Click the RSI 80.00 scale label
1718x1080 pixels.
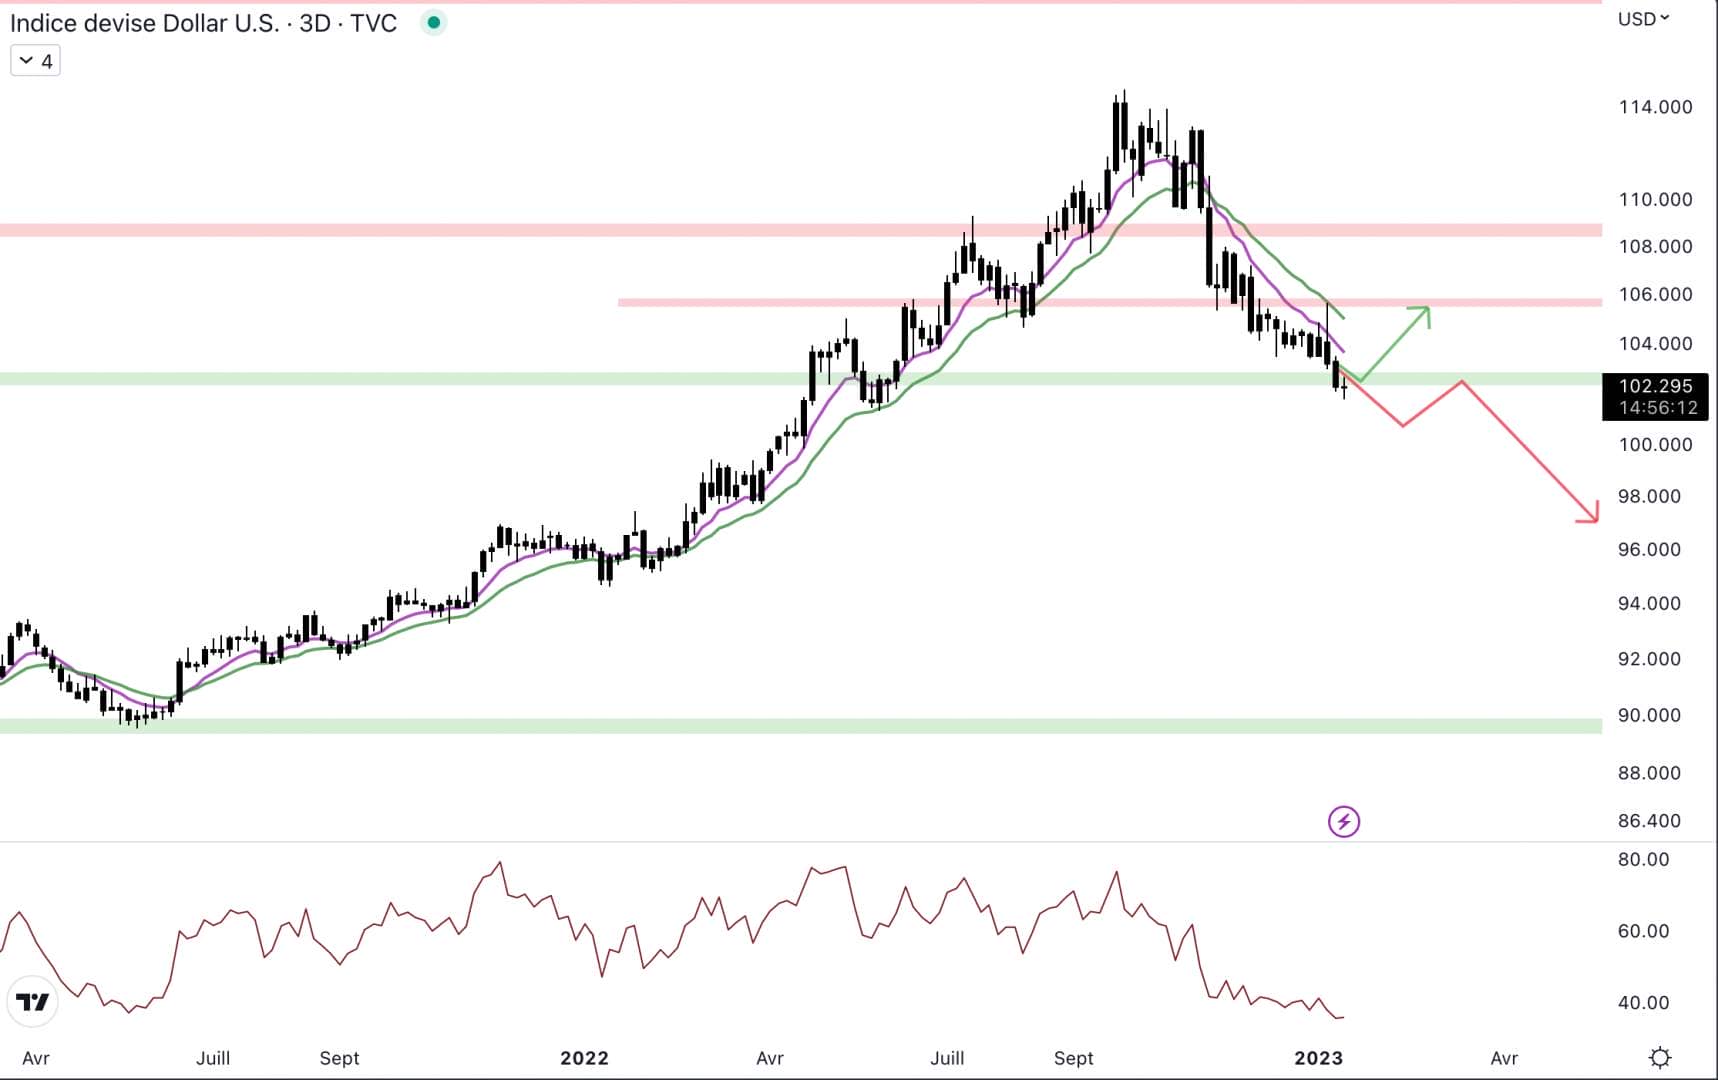click(x=1643, y=859)
